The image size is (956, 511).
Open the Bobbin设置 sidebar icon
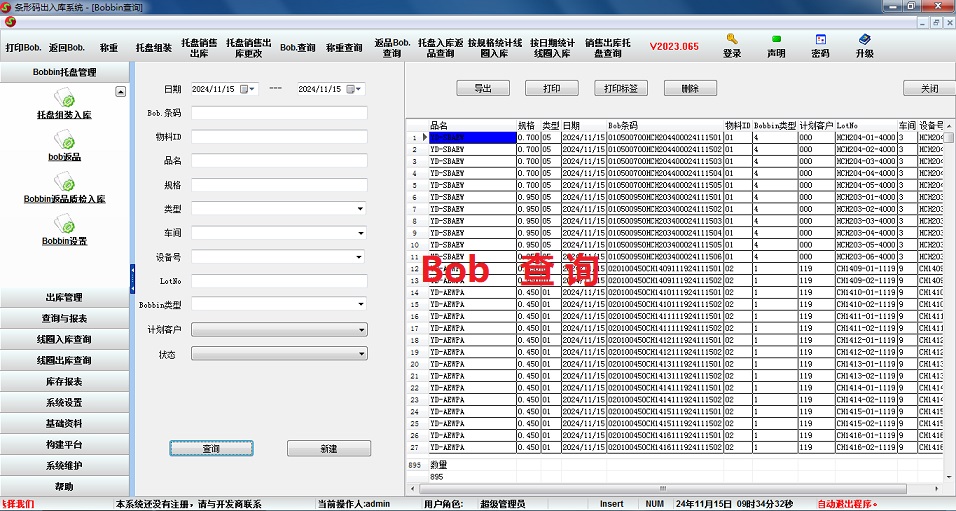[x=64, y=226]
